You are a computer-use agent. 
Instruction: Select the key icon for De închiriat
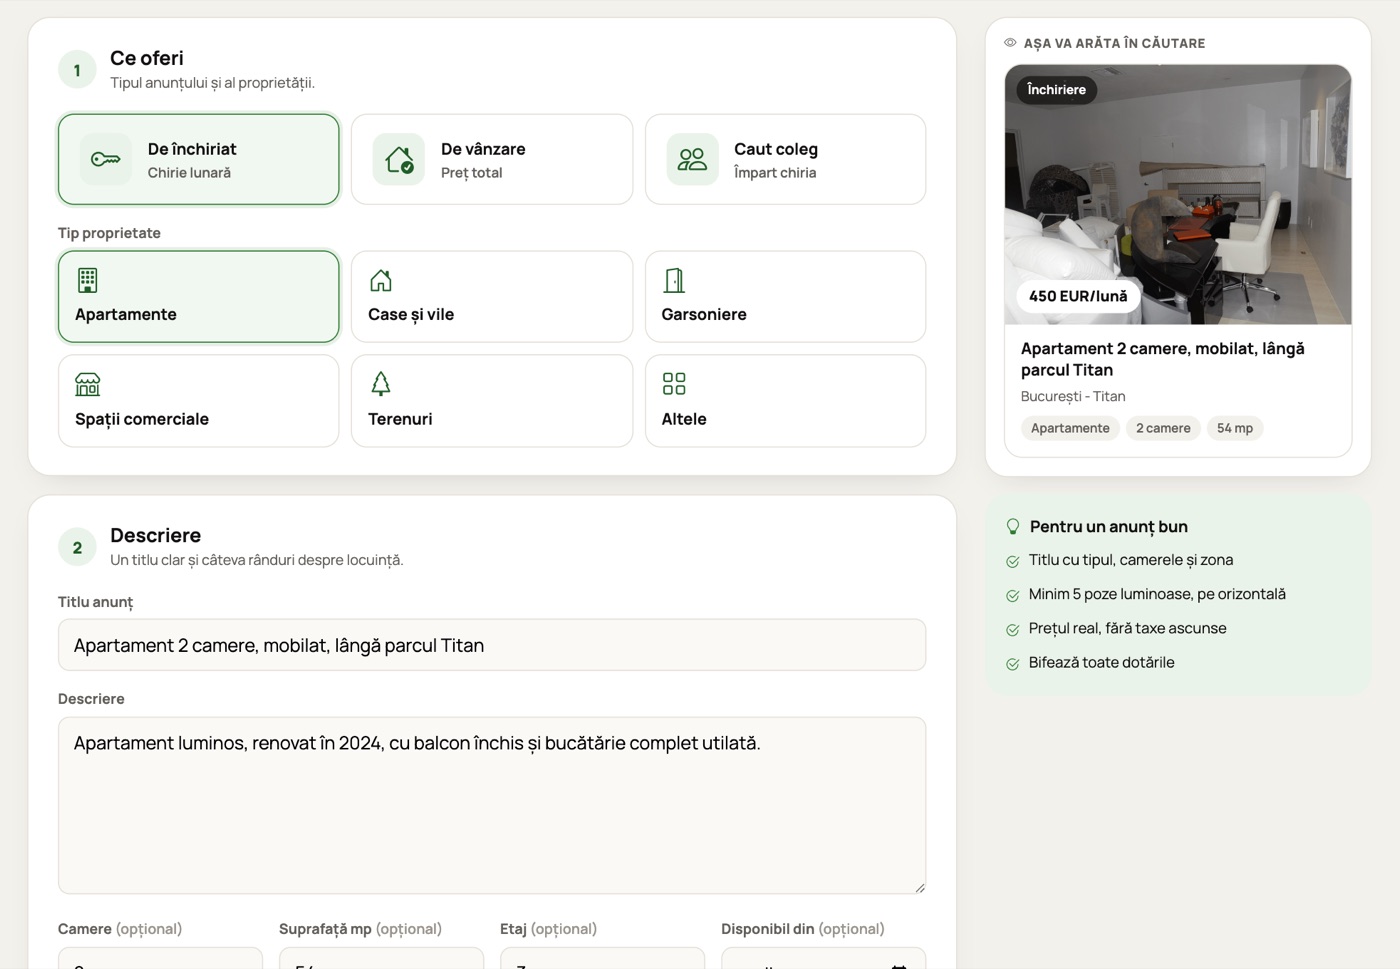106,159
